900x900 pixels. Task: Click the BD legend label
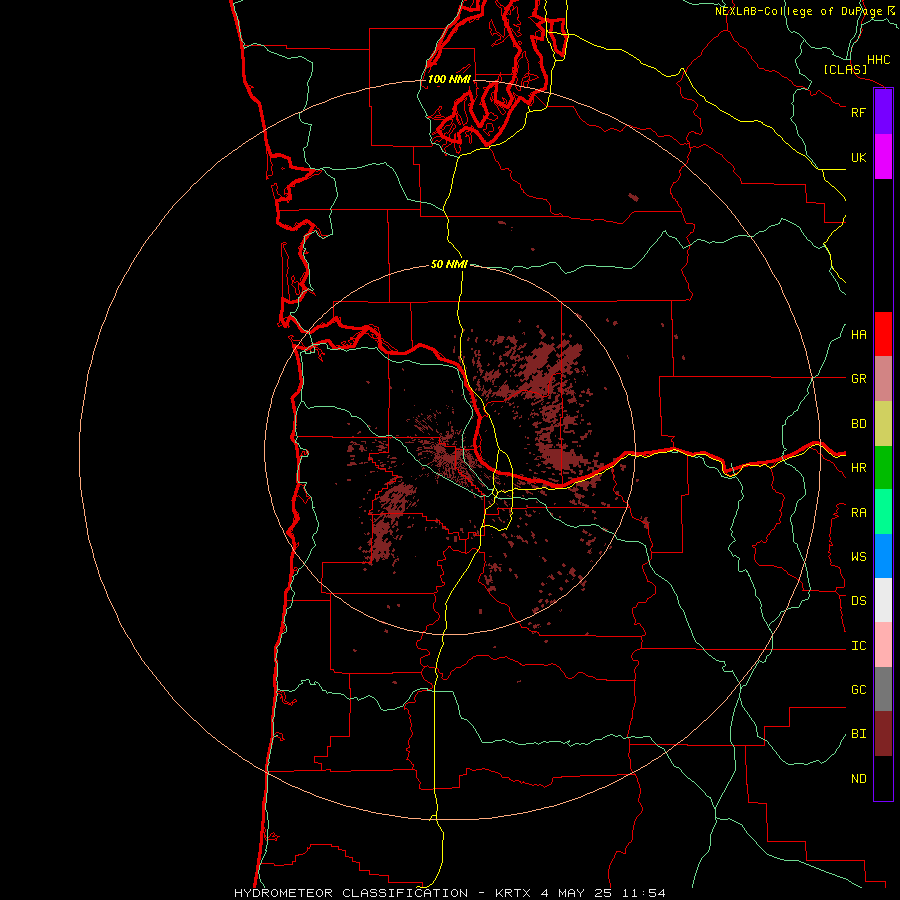pyautogui.click(x=859, y=424)
